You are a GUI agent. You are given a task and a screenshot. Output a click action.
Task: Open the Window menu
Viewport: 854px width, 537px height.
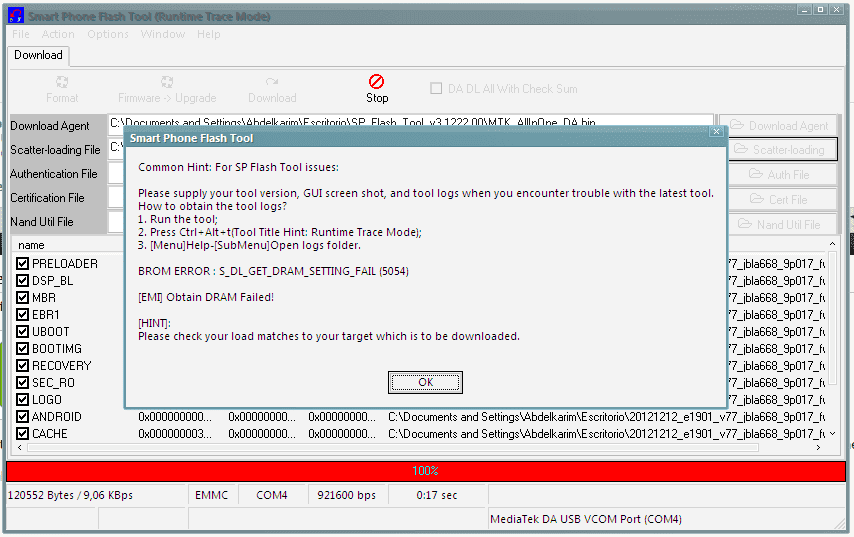163,34
